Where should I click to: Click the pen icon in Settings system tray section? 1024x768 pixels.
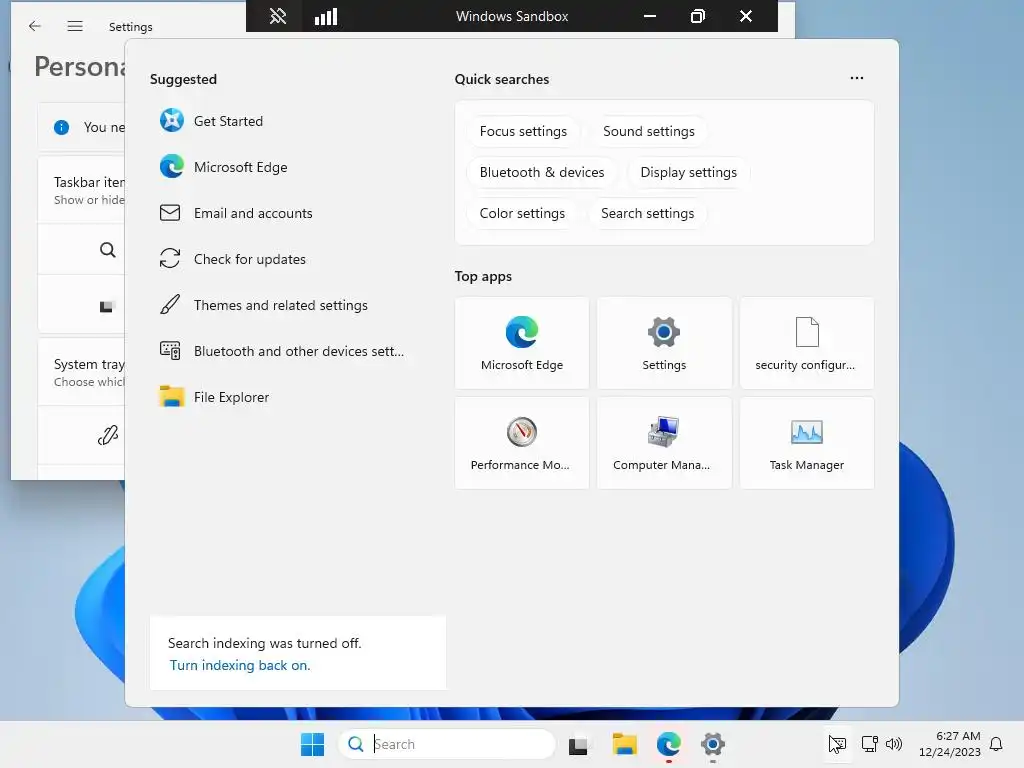(108, 435)
